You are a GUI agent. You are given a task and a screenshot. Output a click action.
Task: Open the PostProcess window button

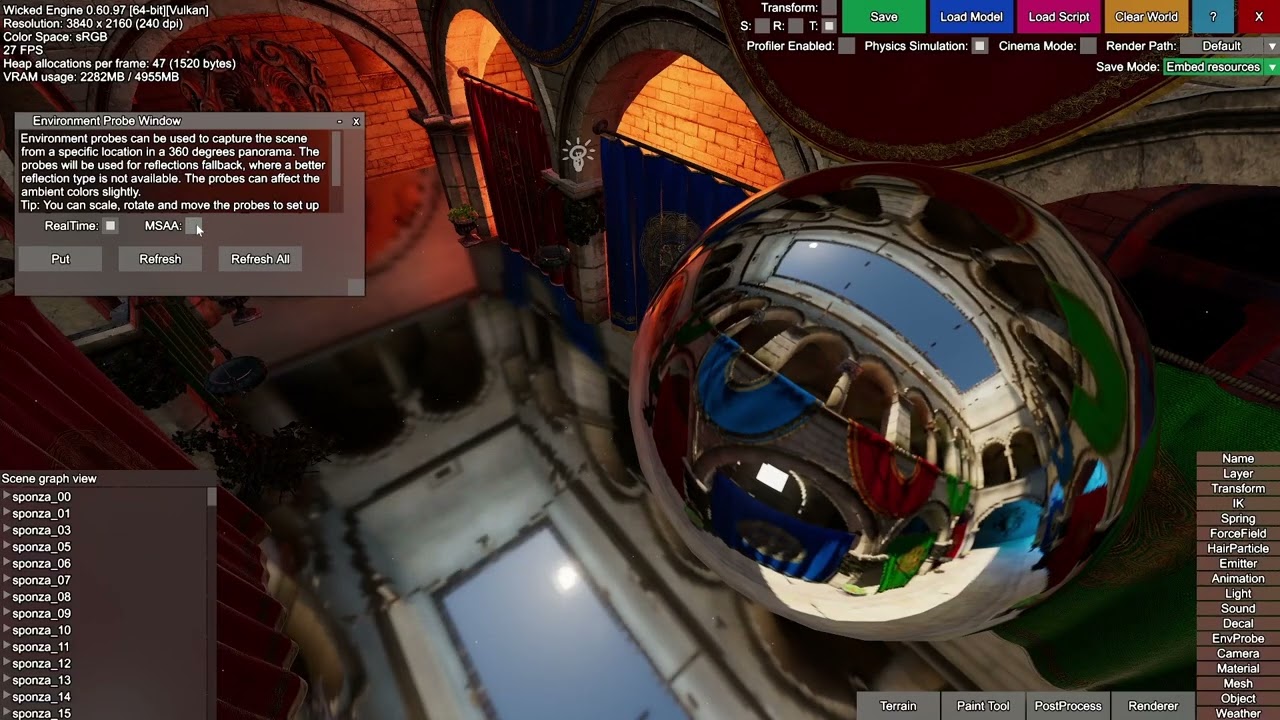pyautogui.click(x=1068, y=706)
